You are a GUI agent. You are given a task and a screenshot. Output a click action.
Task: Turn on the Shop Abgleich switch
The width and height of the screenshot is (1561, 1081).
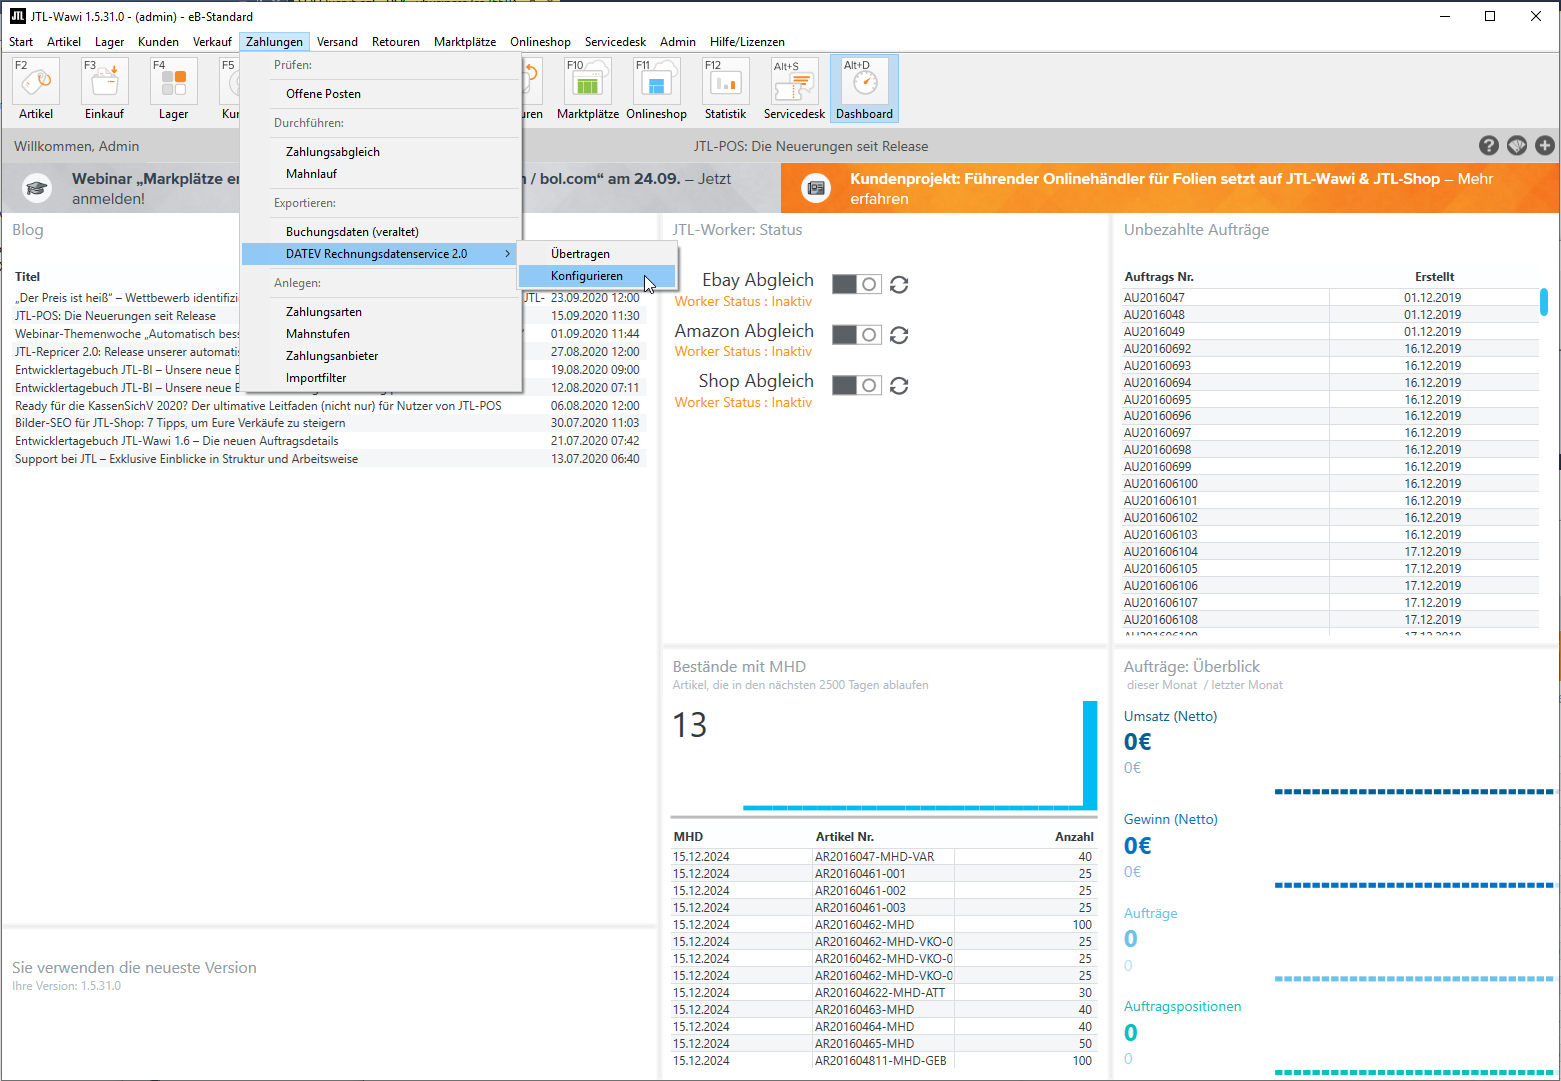856,385
